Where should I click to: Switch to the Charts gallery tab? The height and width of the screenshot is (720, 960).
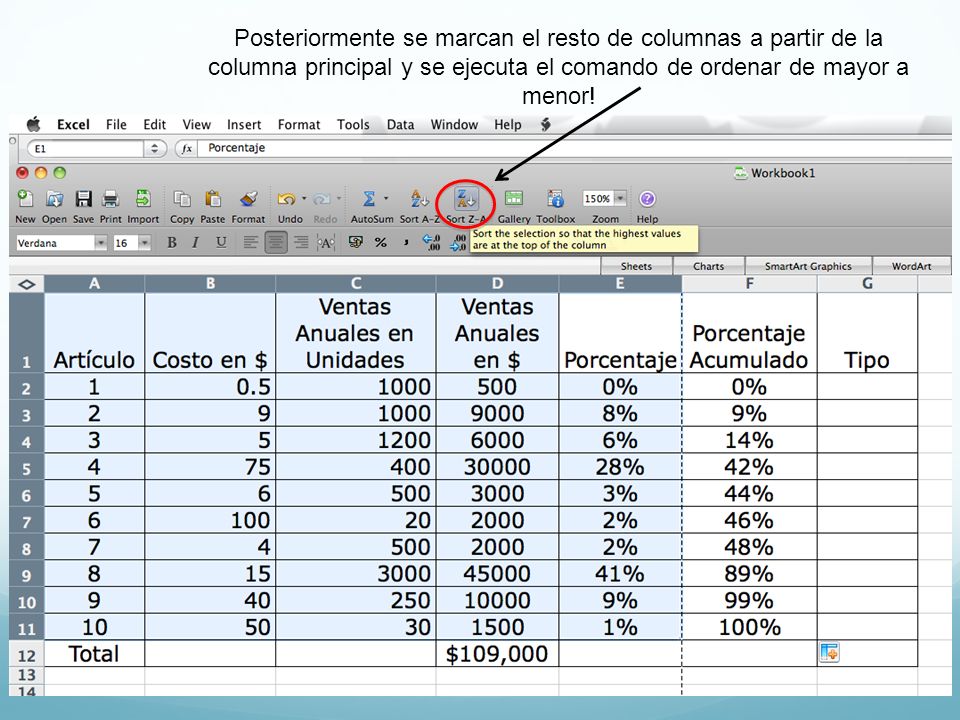(708, 266)
